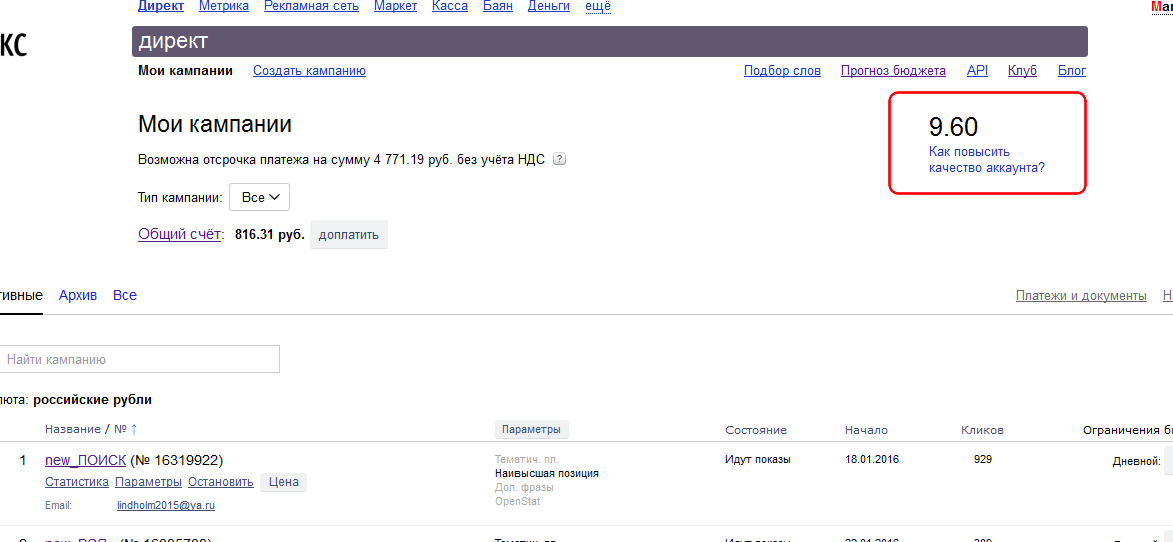The image size is (1173, 542).
Task: Click the Наивысшая позиция strategy text
Action: click(547, 473)
